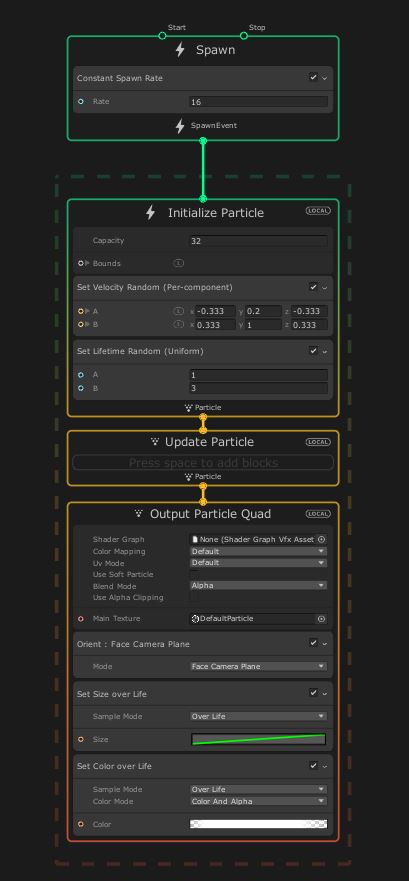This screenshot has width=409, height=881.
Task: Select the Output Particle Quad title
Action: pyautogui.click(x=210, y=514)
